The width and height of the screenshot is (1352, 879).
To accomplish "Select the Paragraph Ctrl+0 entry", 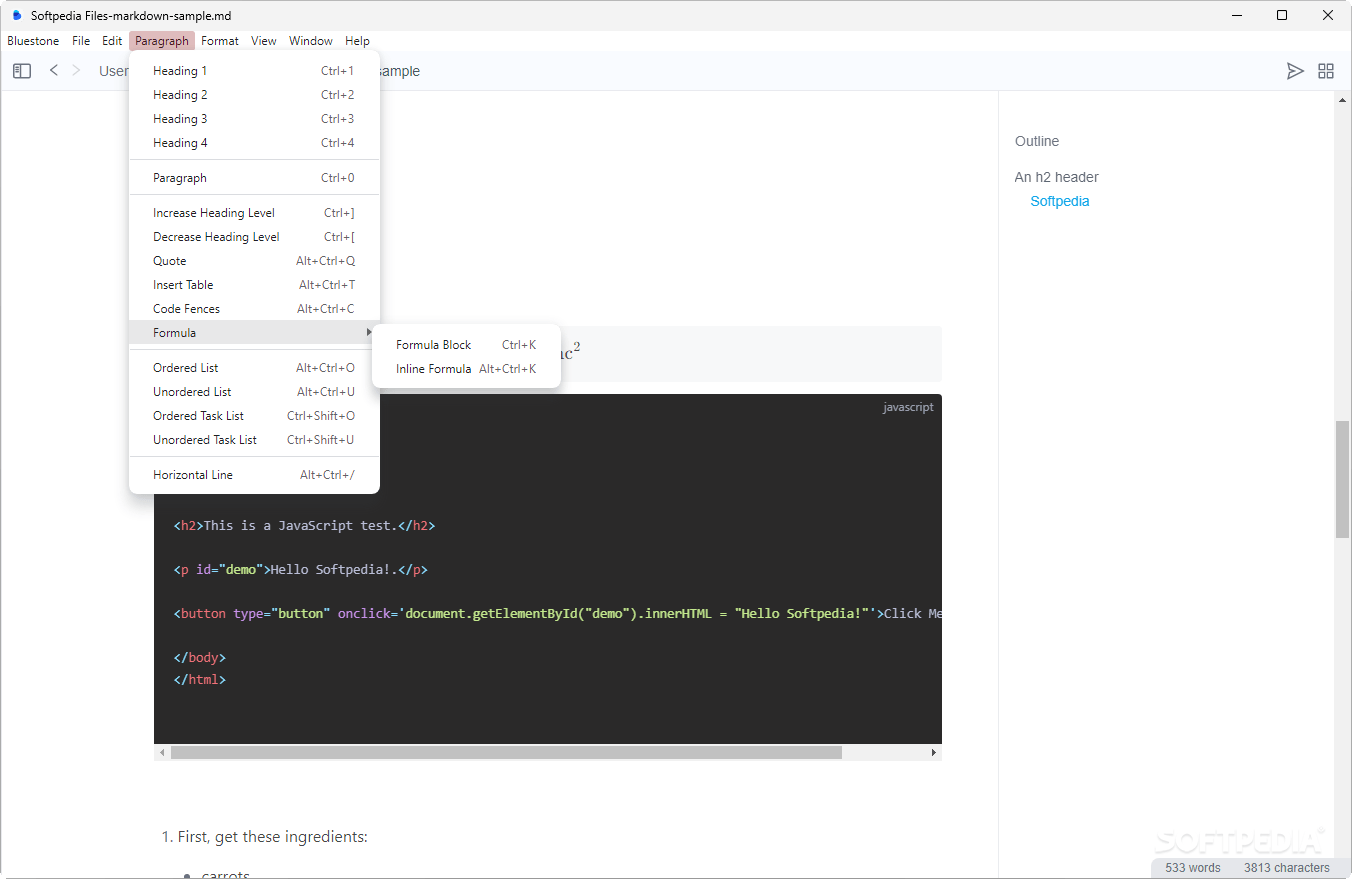I will tap(254, 178).
